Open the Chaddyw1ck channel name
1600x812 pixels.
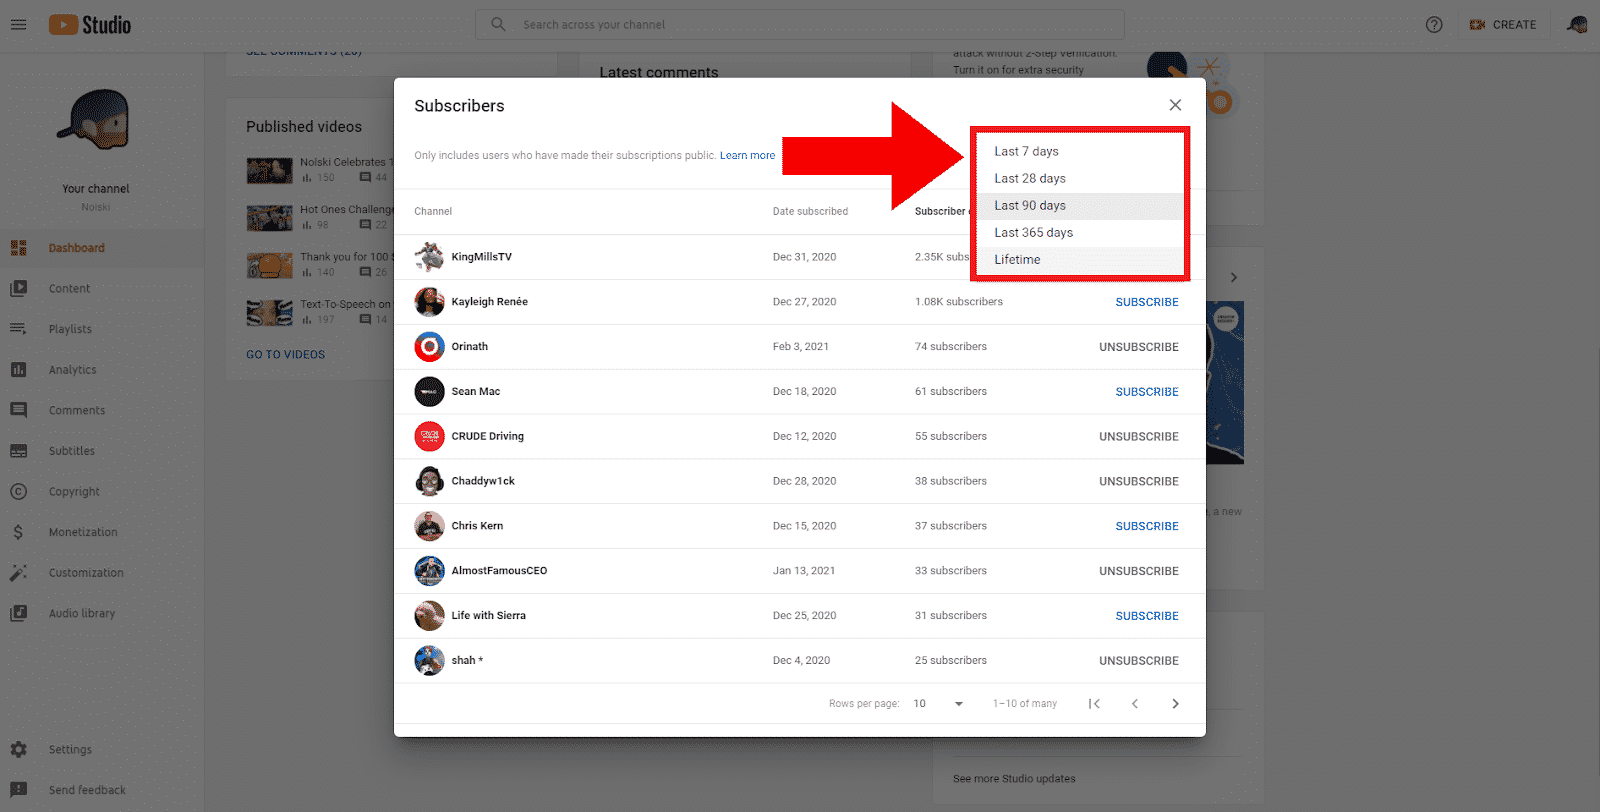pos(483,481)
